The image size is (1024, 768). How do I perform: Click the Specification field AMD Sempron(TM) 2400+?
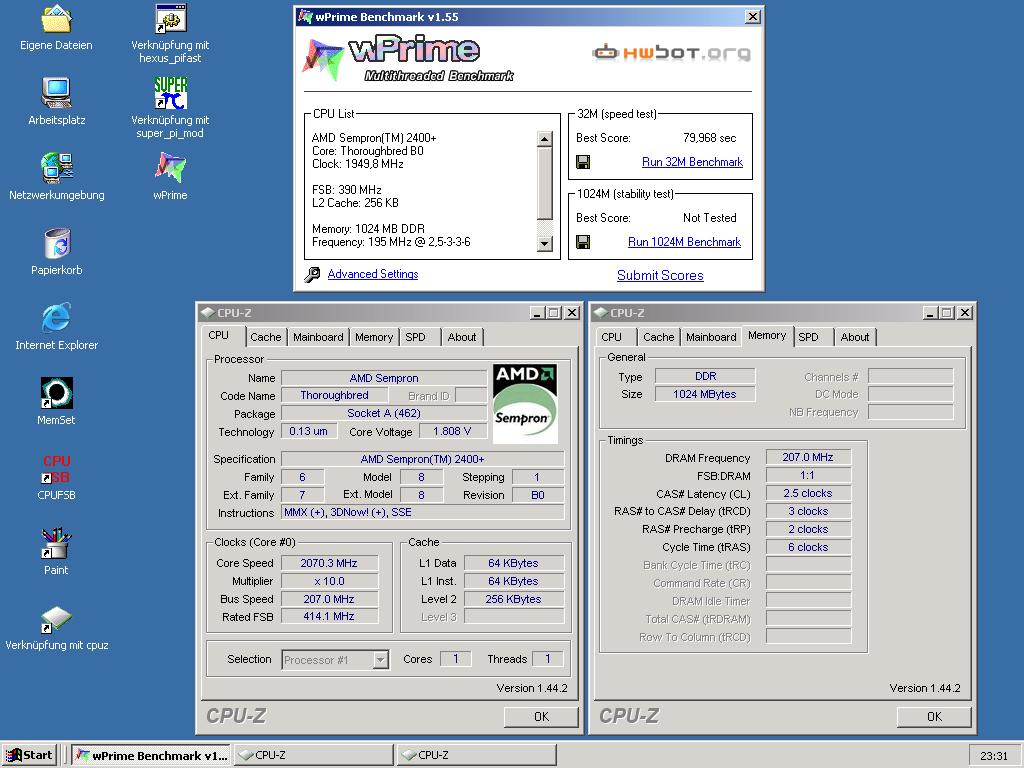tap(423, 459)
